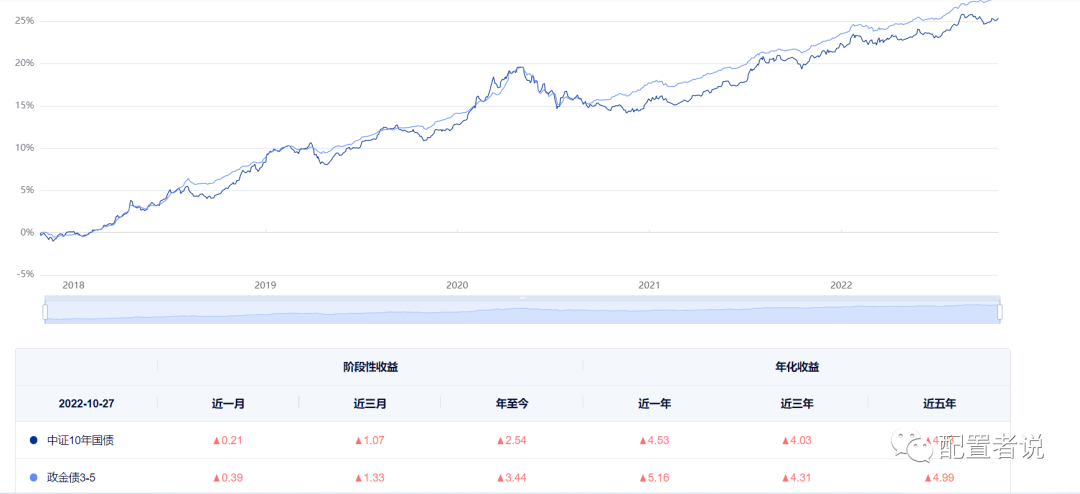Click the 近三月 column header
The height and width of the screenshot is (494, 1080).
370,404
